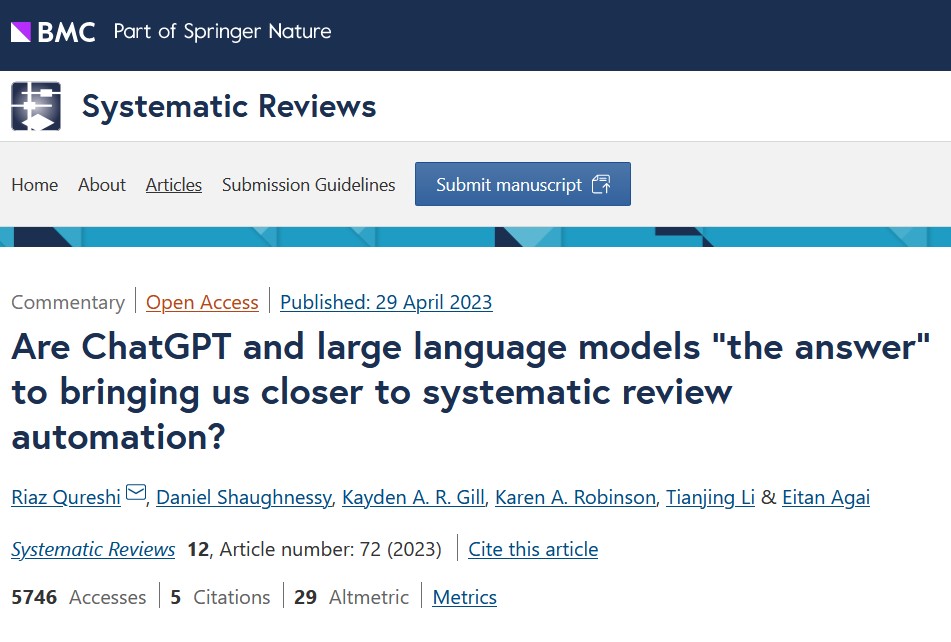This screenshot has width=951, height=642.
Task: Open Submission Guidelines menu item
Action: click(x=308, y=184)
